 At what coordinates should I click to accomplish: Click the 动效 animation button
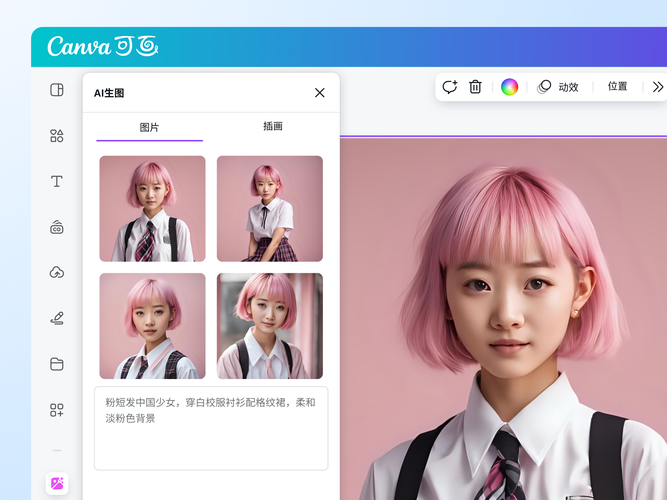pyautogui.click(x=558, y=87)
